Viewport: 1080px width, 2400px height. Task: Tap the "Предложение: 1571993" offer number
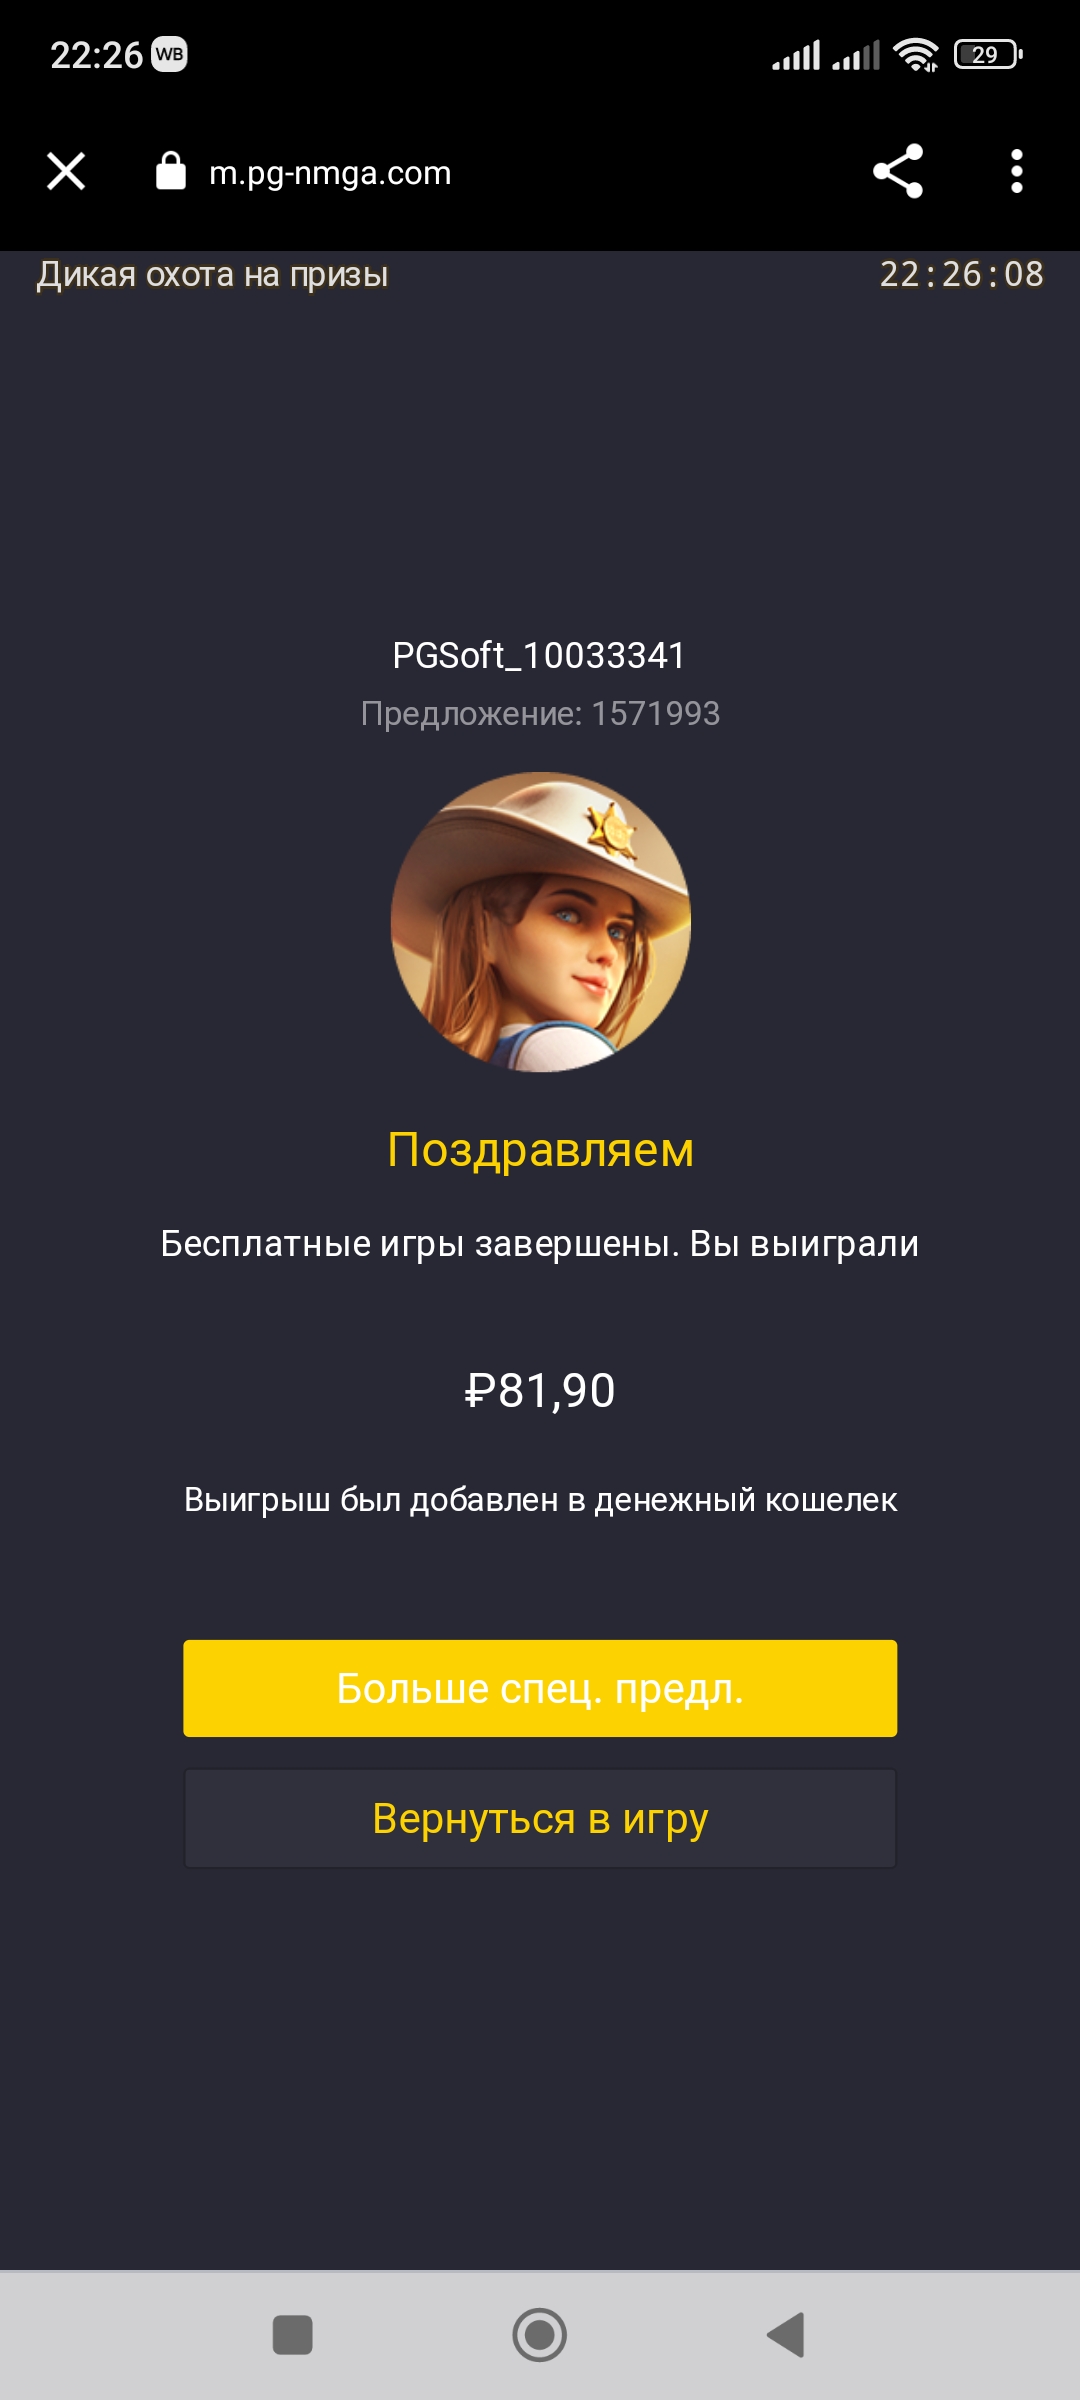coord(540,713)
